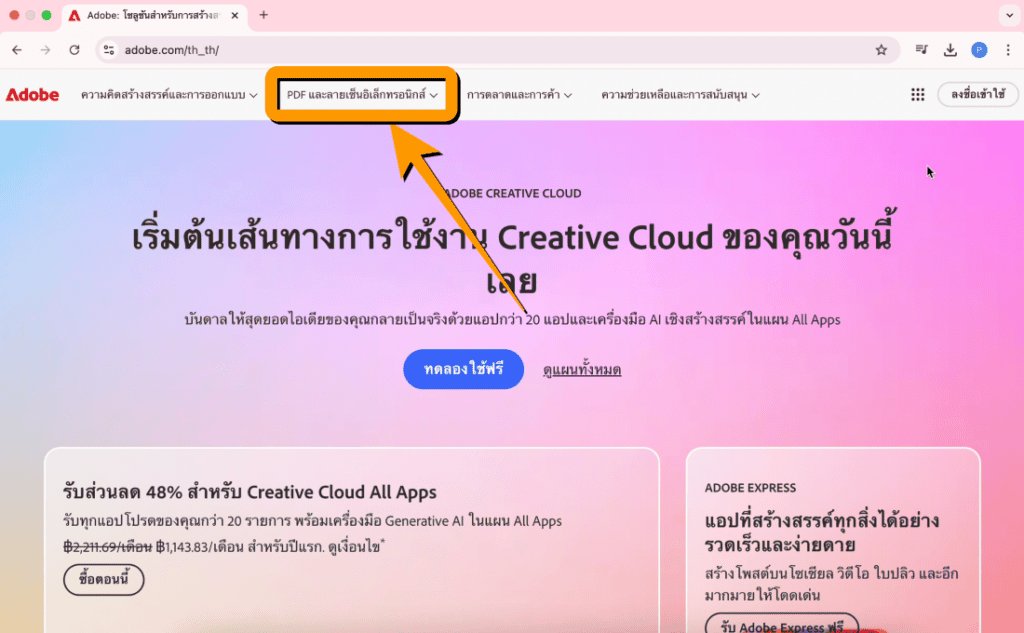Screen dimensions: 1024x633
Task: Go back using the back arrow
Action: pos(16,49)
